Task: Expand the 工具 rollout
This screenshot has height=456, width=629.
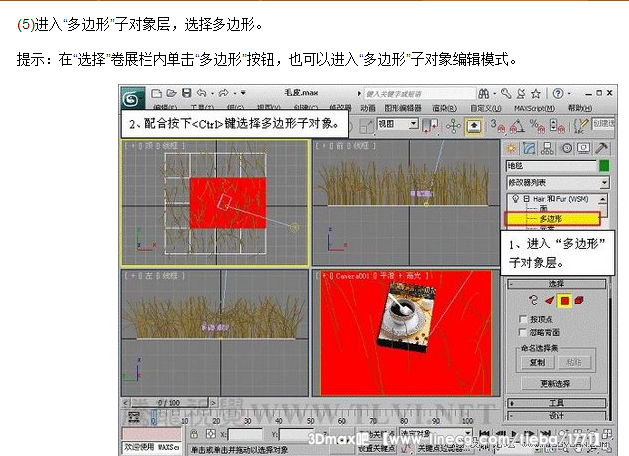Action: tap(557, 403)
